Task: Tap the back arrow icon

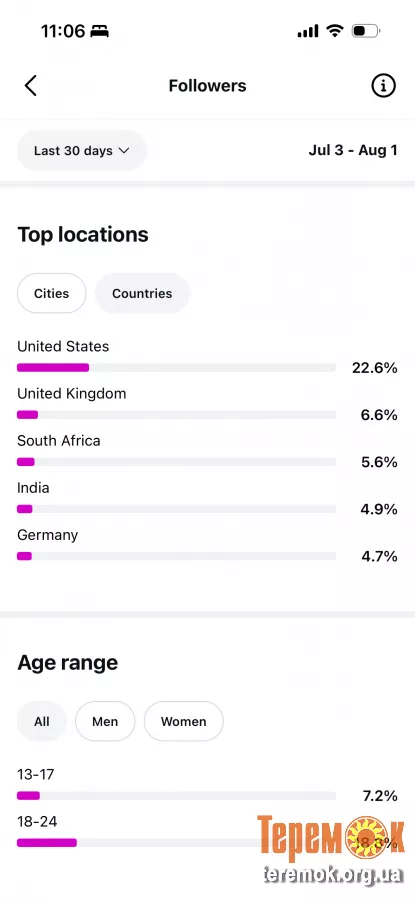Action: [x=31, y=86]
